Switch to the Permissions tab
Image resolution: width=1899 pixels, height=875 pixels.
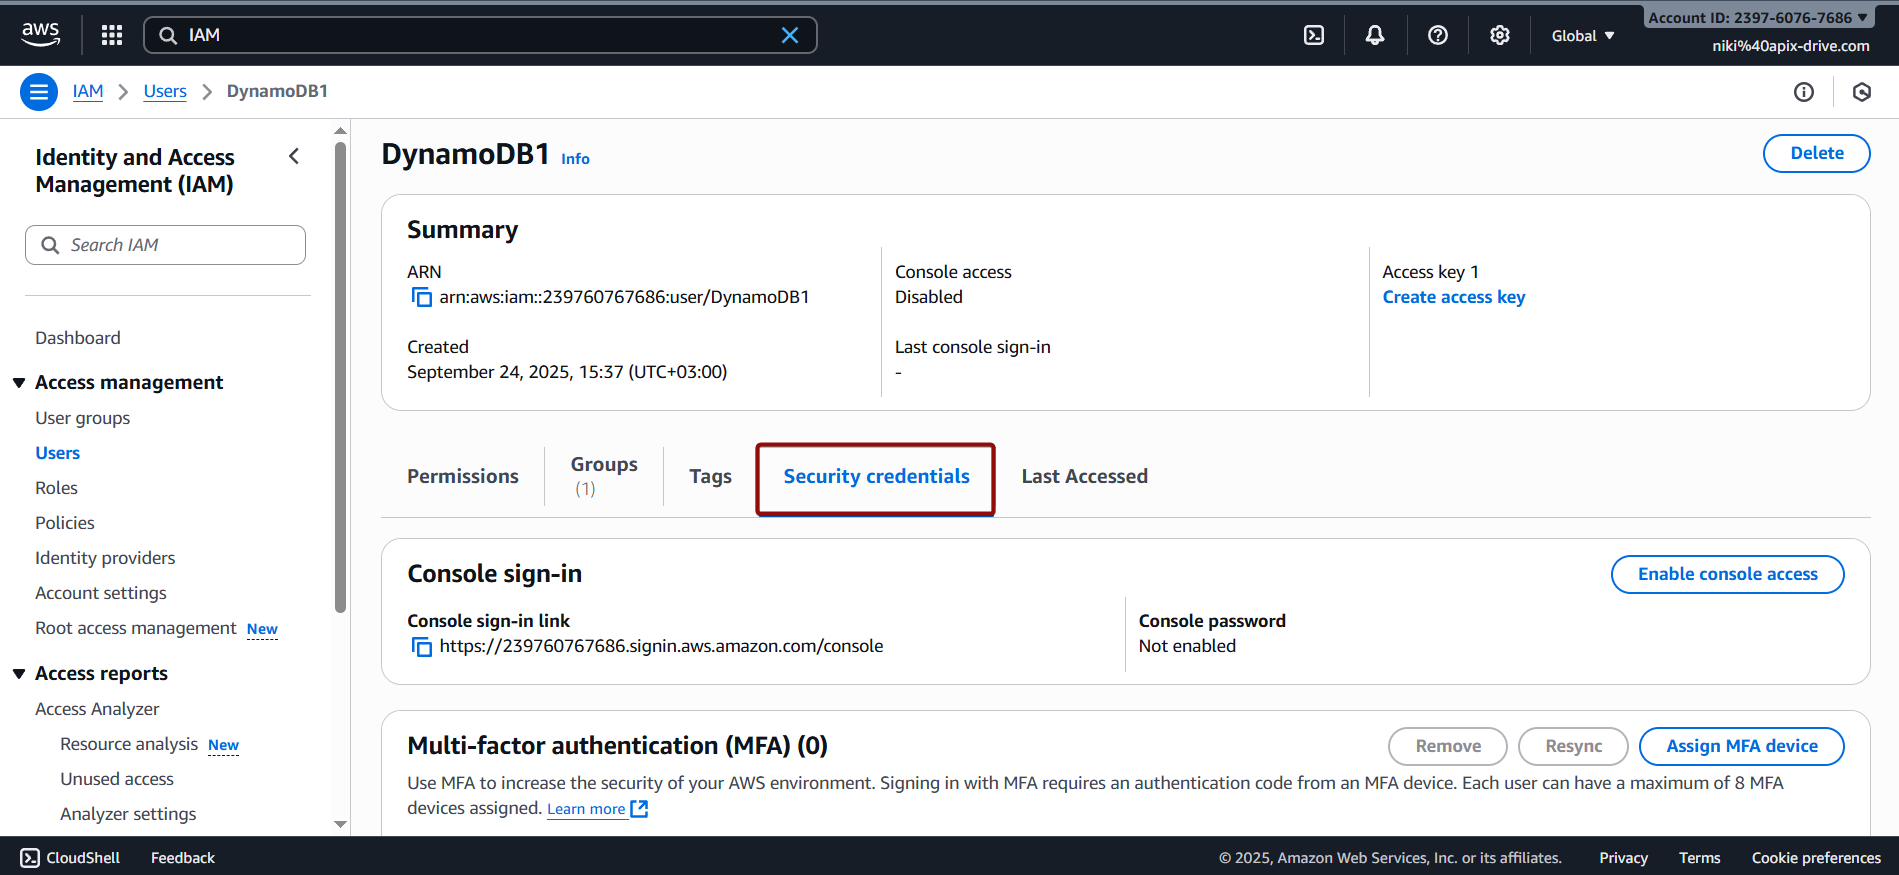[x=462, y=476]
